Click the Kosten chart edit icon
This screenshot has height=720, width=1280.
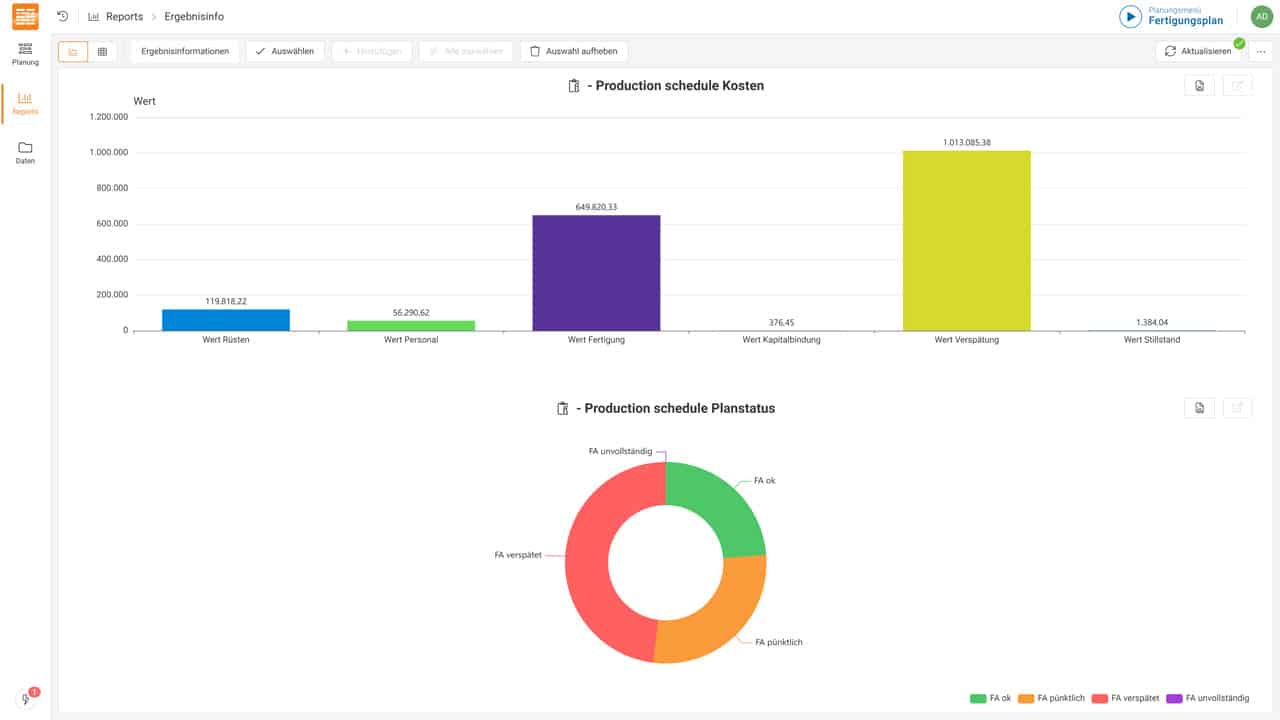point(1237,85)
